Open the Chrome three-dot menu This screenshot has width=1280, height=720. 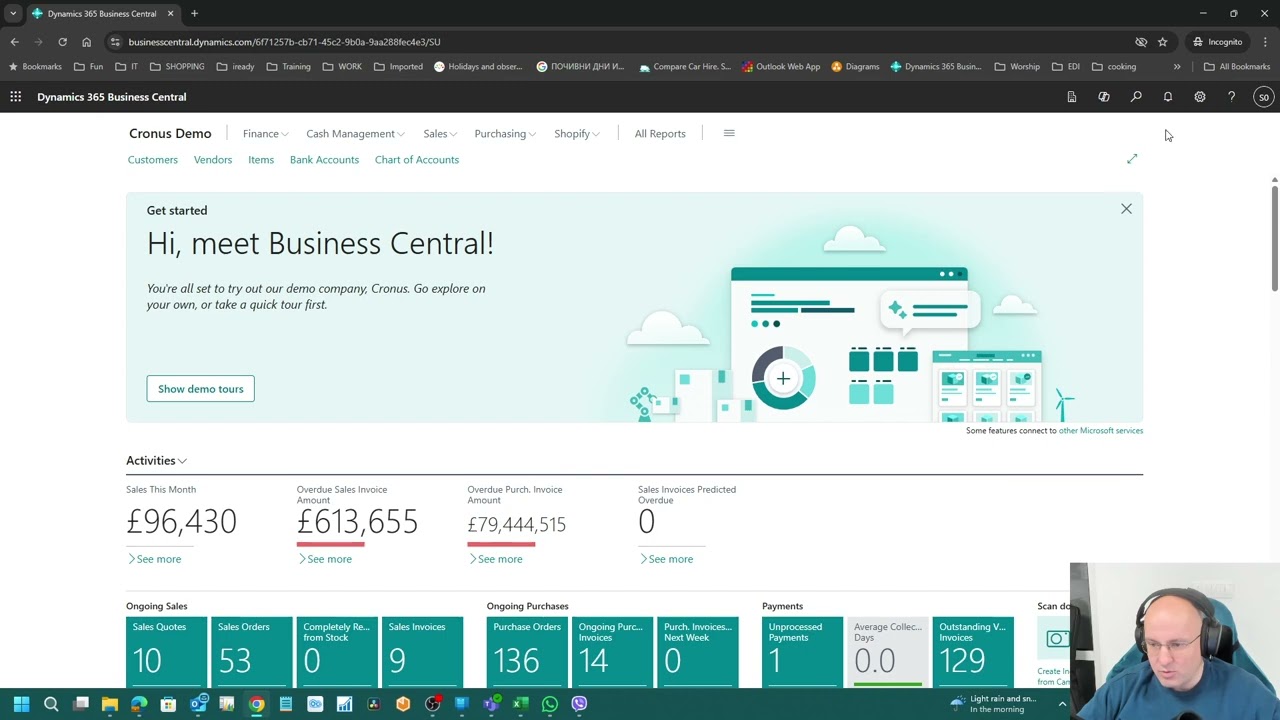coord(1265,42)
